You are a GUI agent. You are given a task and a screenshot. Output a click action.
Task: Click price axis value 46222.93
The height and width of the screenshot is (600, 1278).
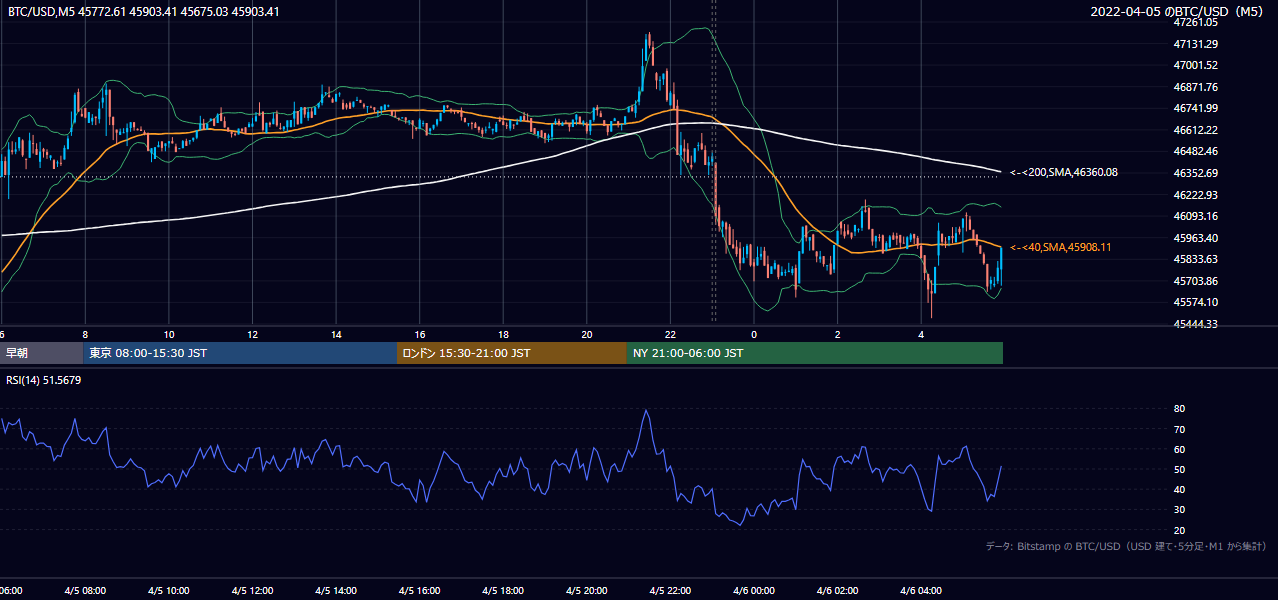1196,195
